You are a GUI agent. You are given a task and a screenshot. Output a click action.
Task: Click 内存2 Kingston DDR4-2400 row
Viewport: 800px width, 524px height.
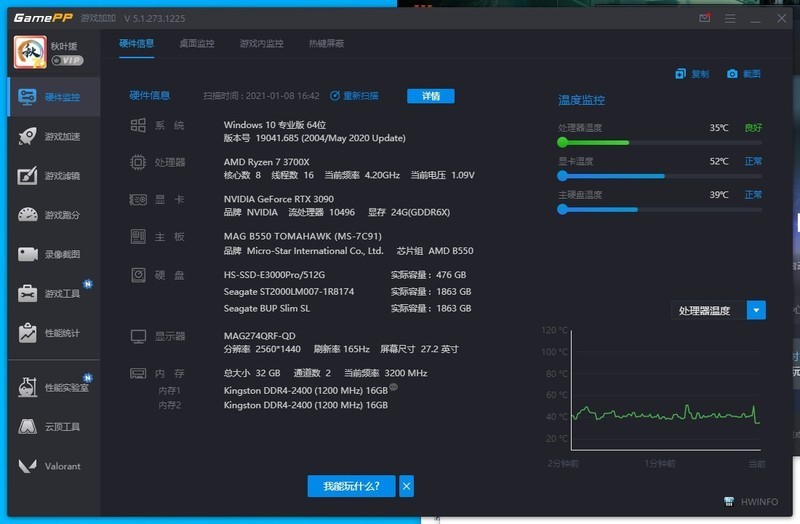[x=306, y=405]
